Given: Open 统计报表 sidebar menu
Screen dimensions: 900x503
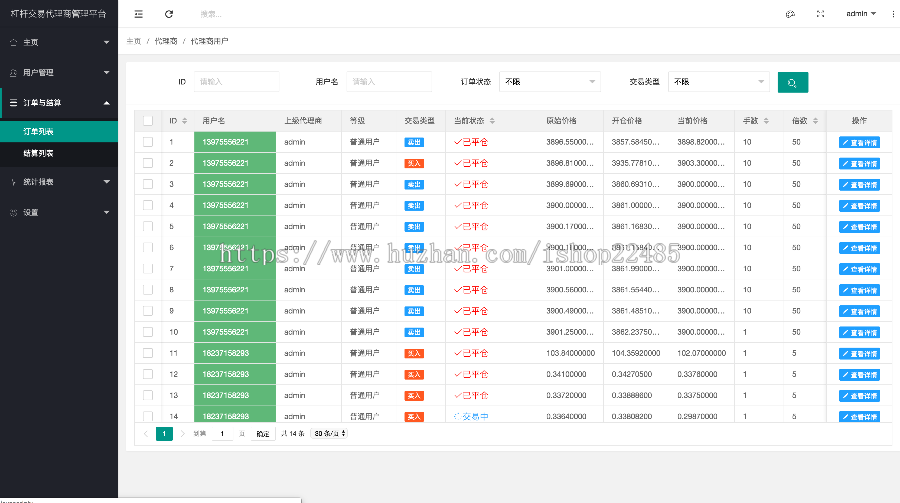Looking at the screenshot, I should coord(59,182).
